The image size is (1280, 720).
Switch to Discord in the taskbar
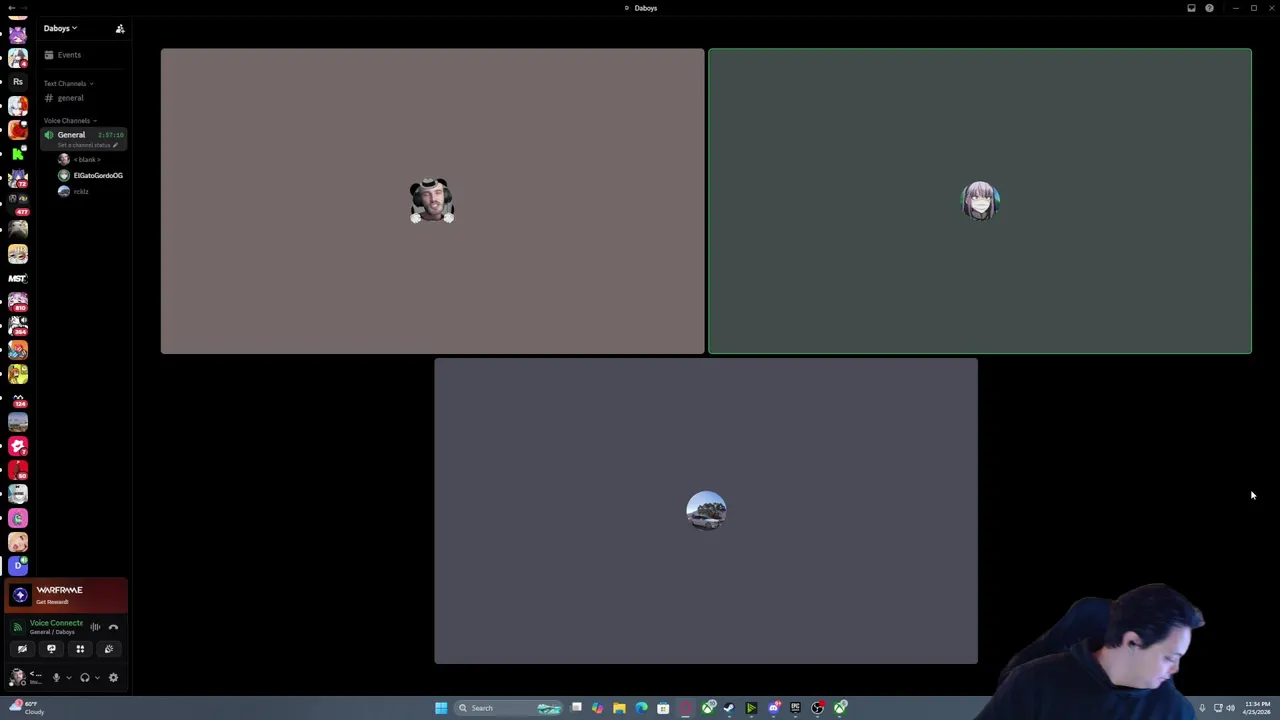pos(773,708)
